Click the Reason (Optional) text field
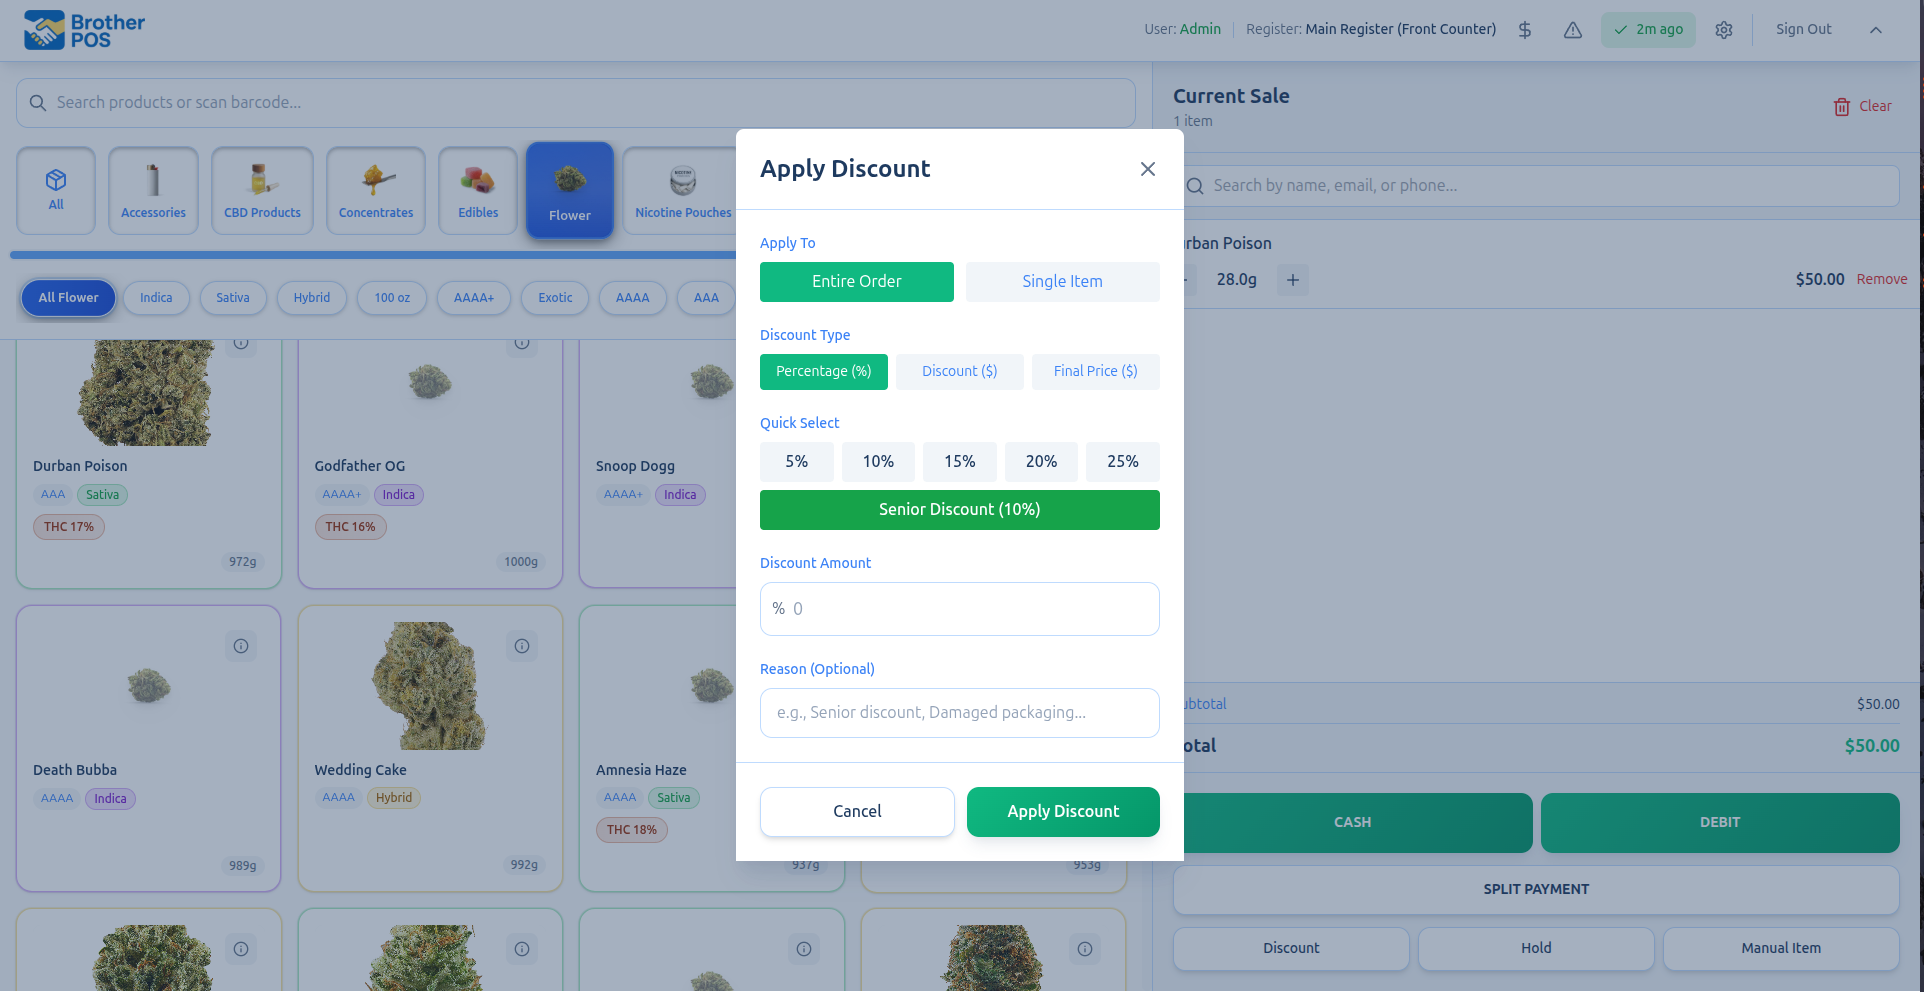The image size is (1924, 992). pos(959,713)
